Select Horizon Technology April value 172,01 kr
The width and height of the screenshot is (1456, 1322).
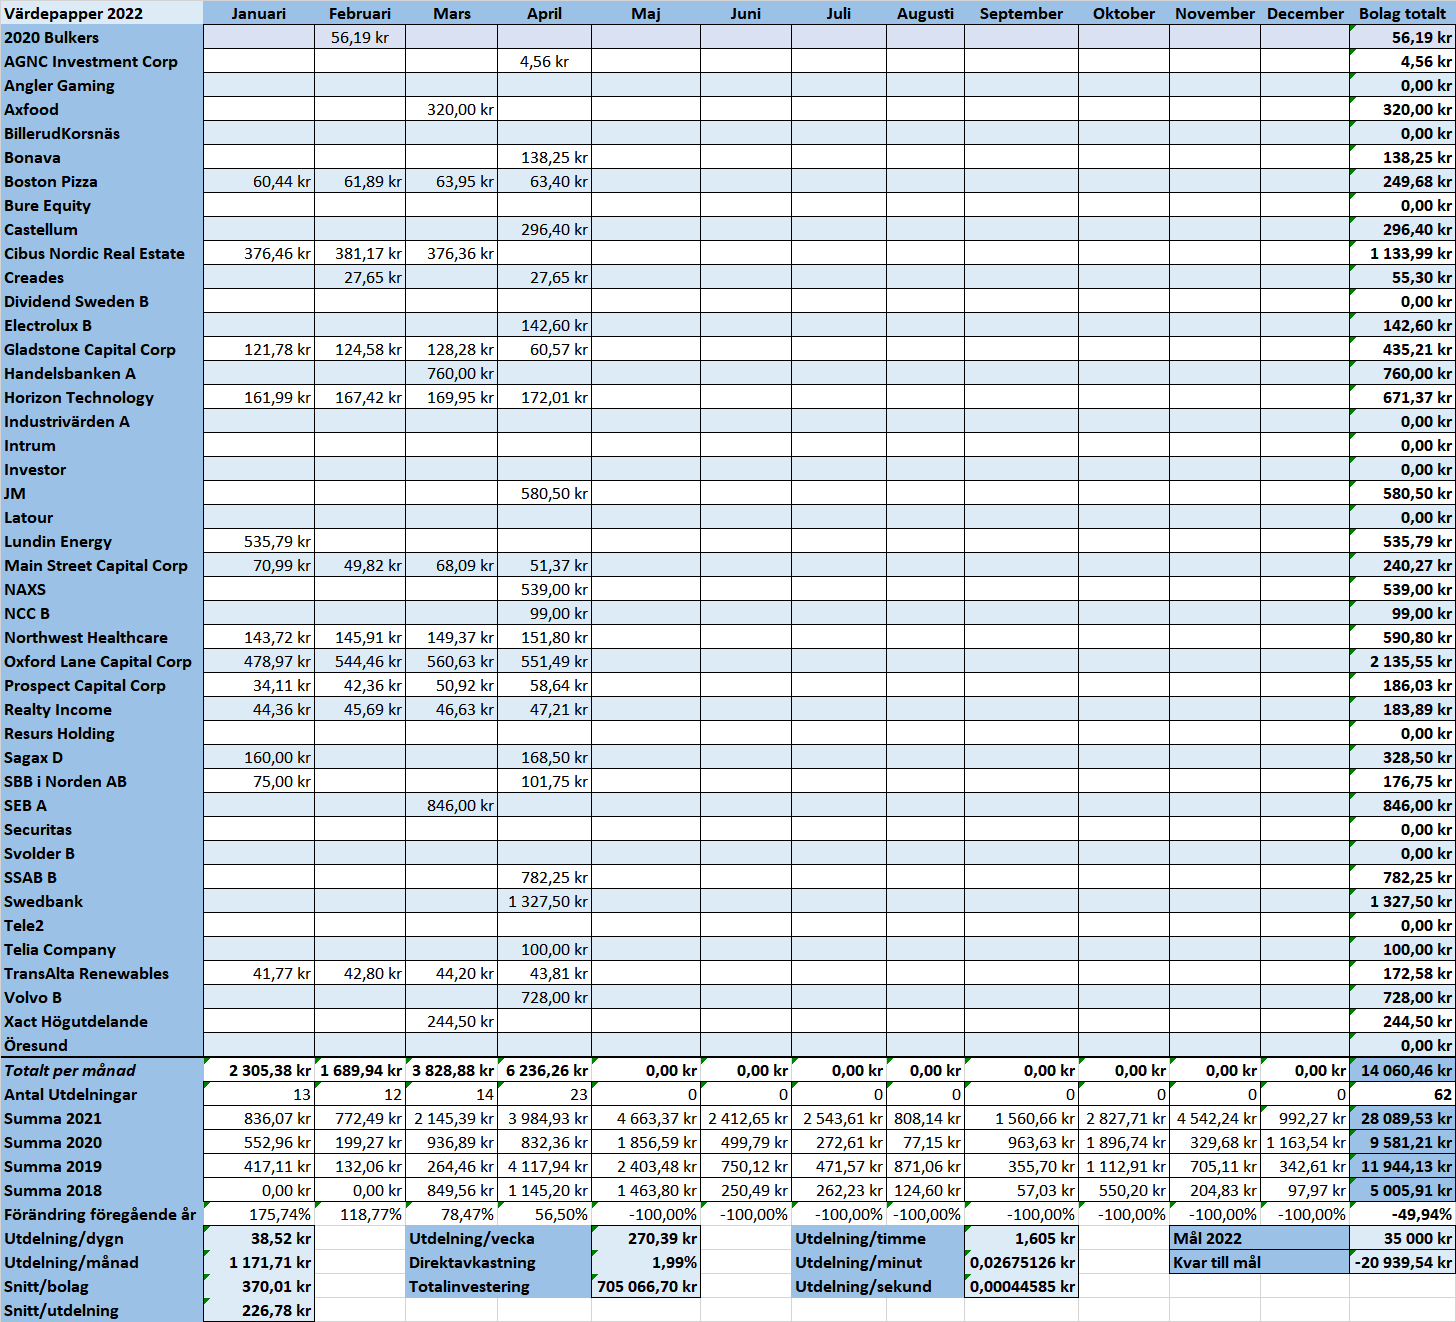click(x=544, y=397)
